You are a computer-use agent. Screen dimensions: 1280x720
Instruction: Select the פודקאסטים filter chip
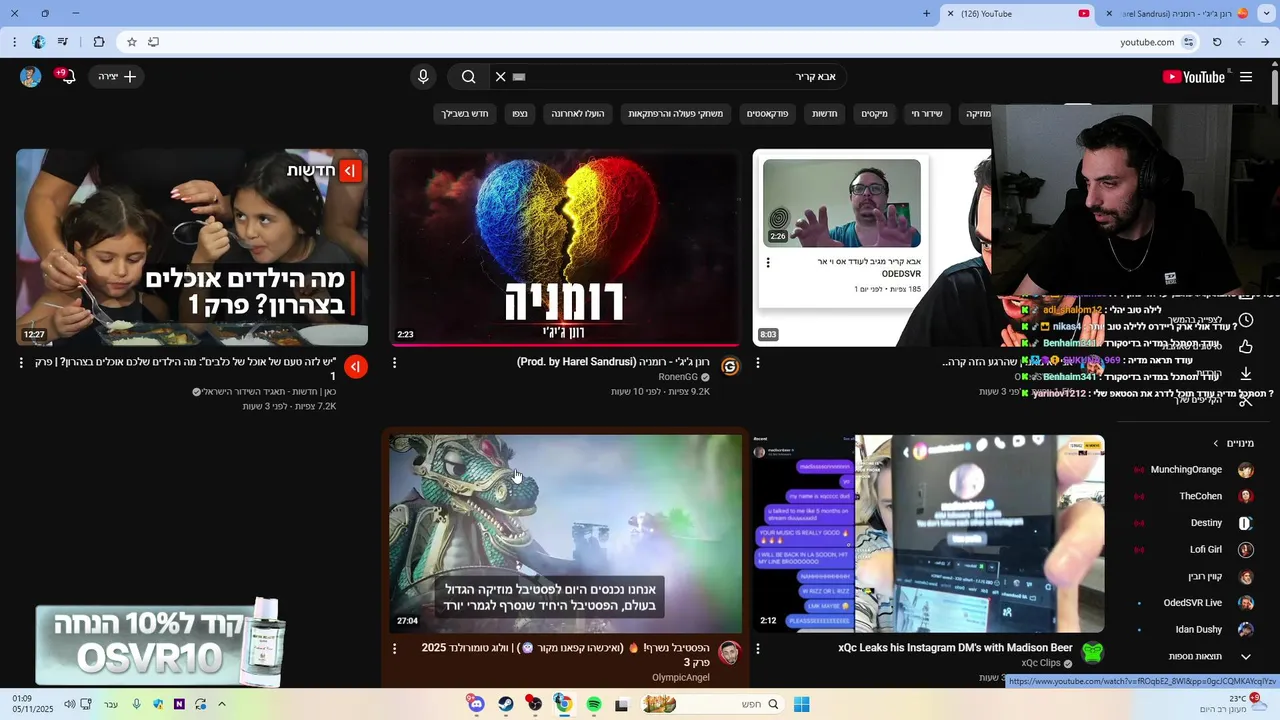767,114
